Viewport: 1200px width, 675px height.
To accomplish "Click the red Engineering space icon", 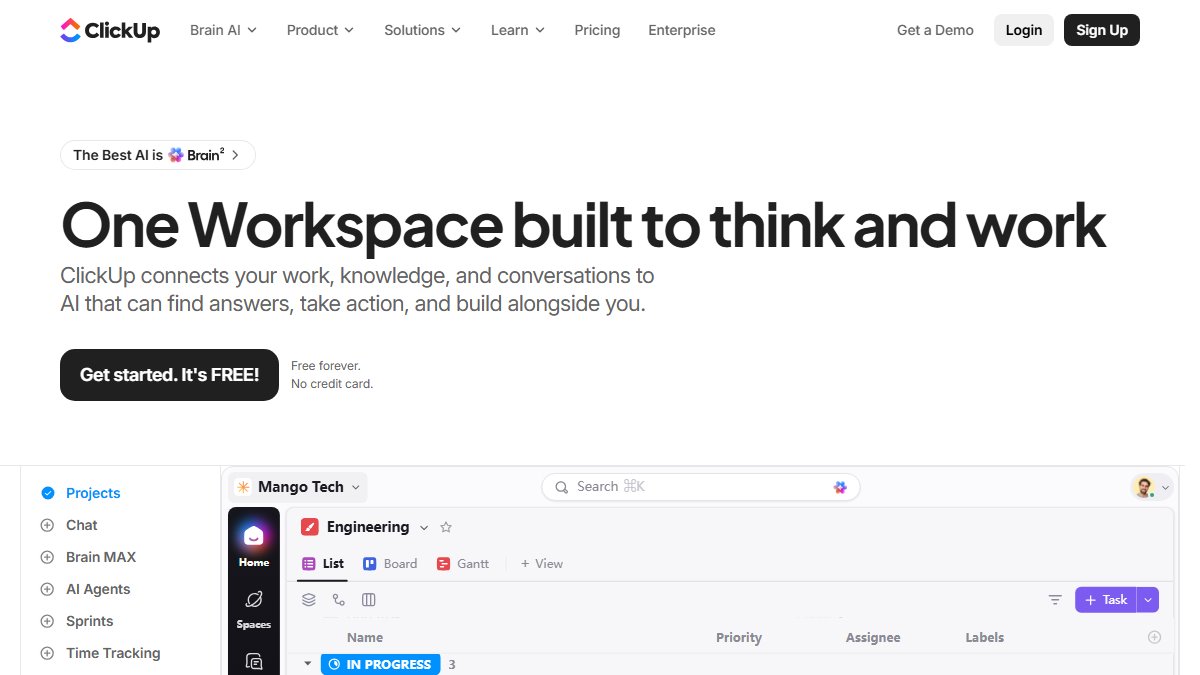I will click(310, 527).
